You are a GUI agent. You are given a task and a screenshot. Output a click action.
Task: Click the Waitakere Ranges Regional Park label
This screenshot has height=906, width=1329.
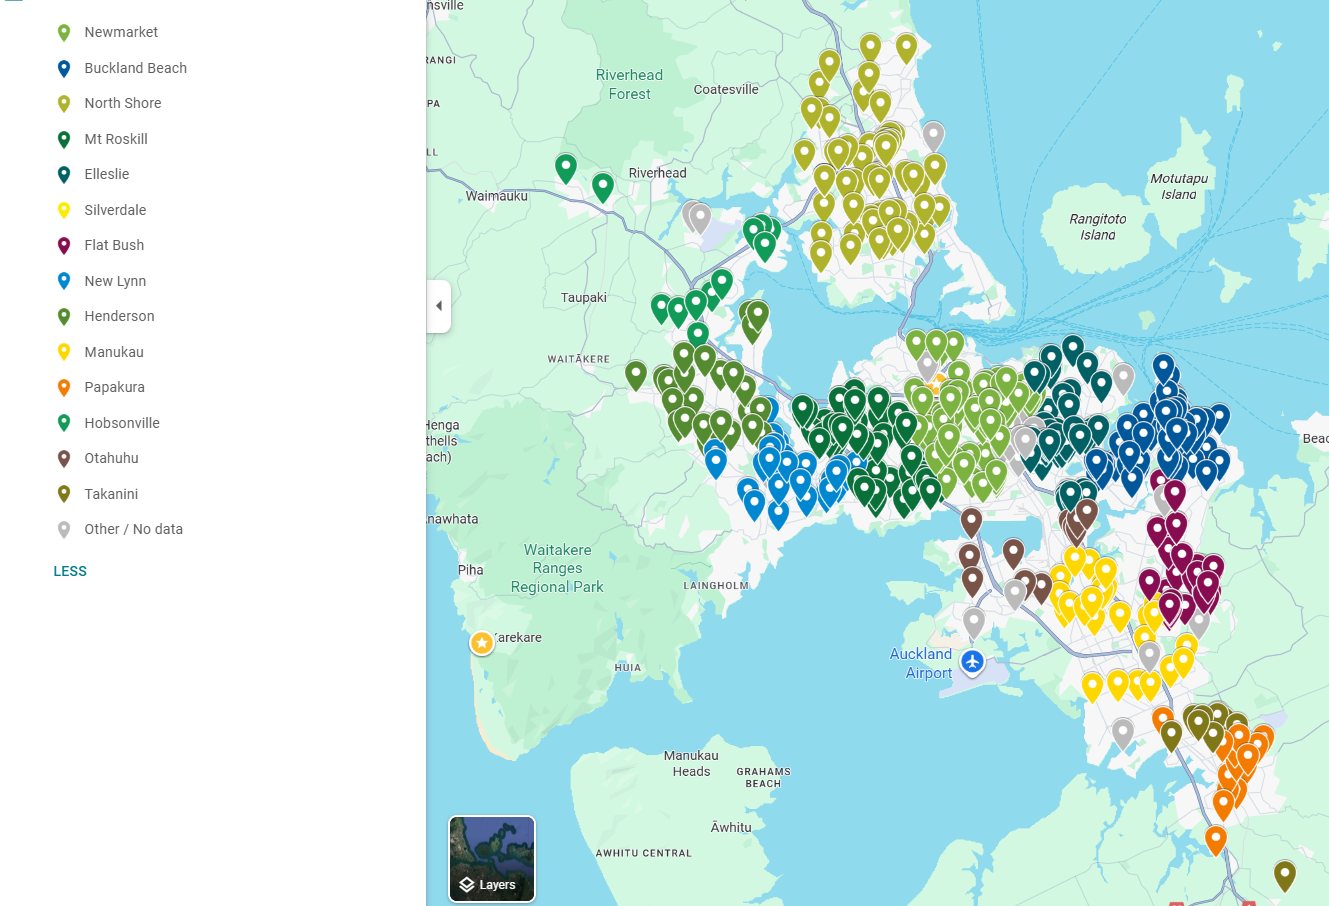coord(557,568)
